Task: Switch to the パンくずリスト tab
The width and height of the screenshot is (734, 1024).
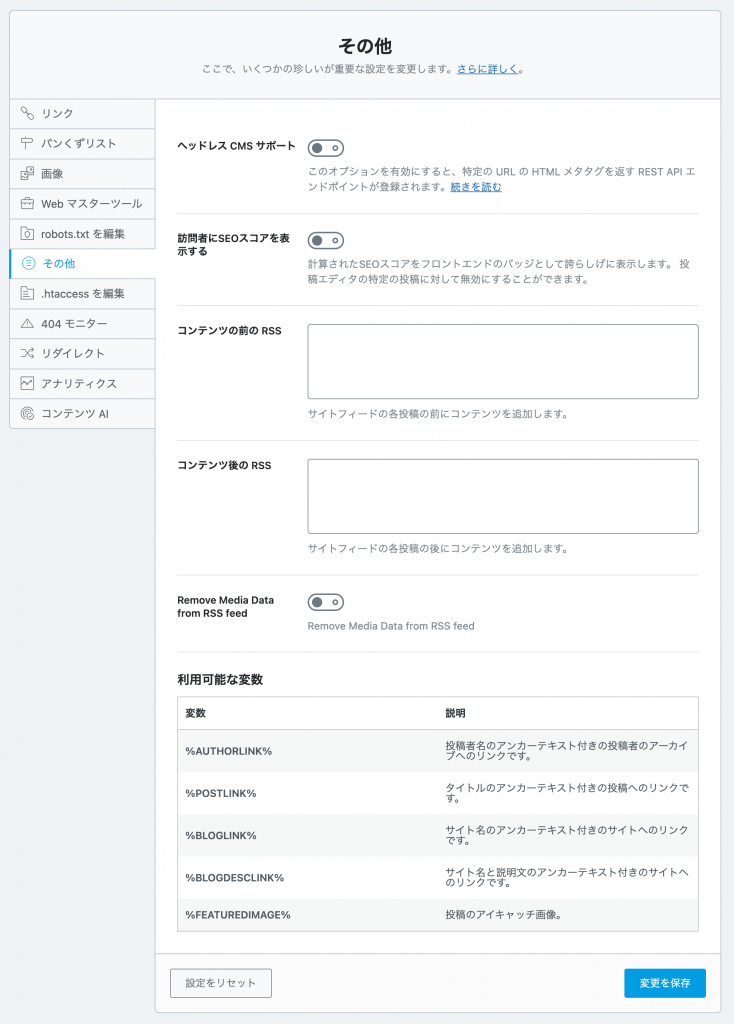Action: 82,144
